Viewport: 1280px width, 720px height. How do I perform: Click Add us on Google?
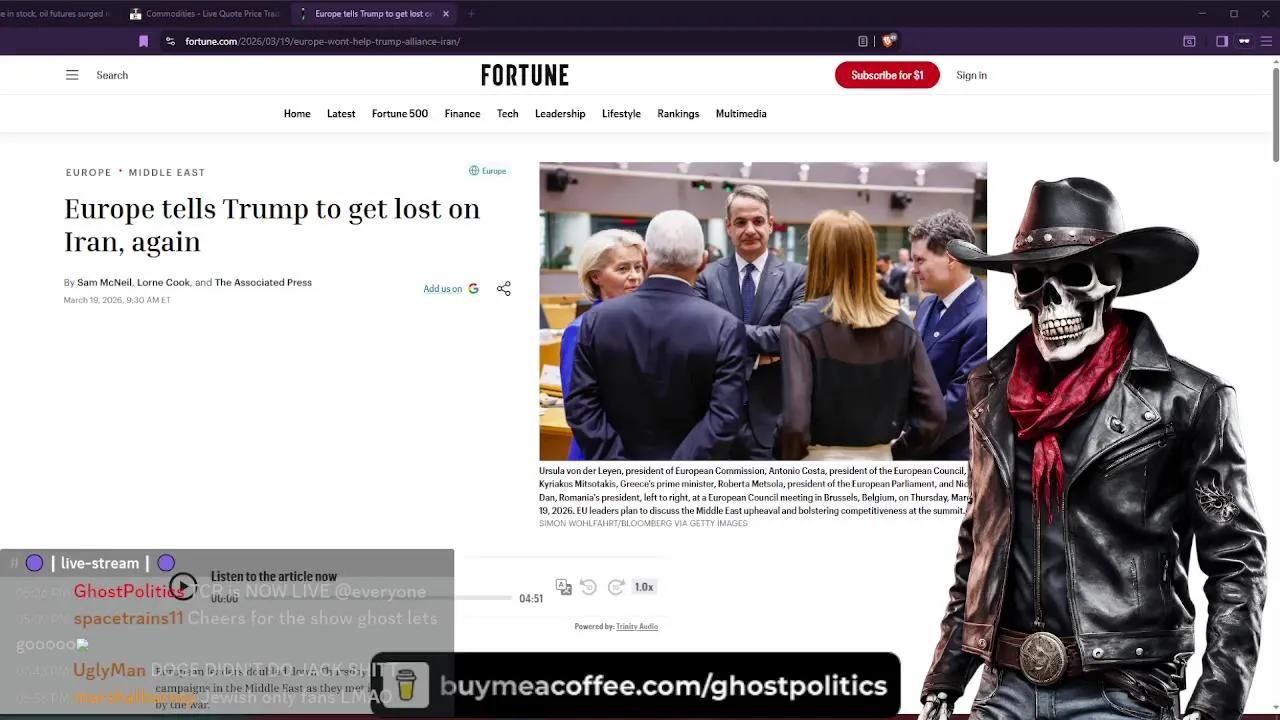[451, 289]
